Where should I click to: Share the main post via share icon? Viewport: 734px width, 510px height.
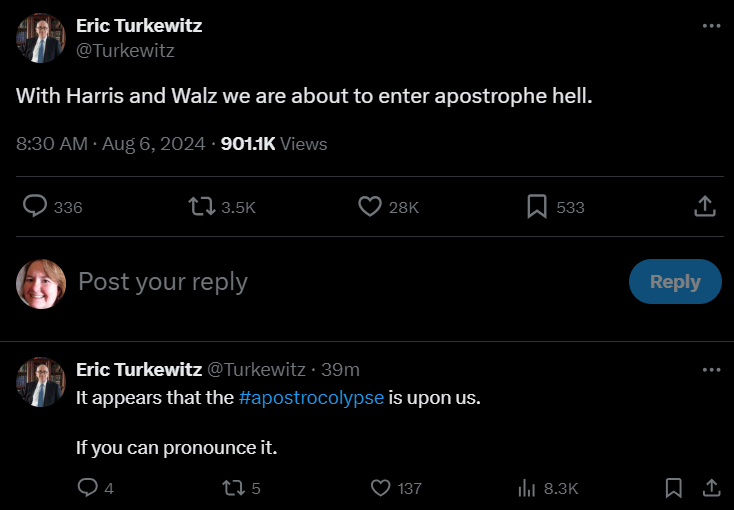coord(704,206)
